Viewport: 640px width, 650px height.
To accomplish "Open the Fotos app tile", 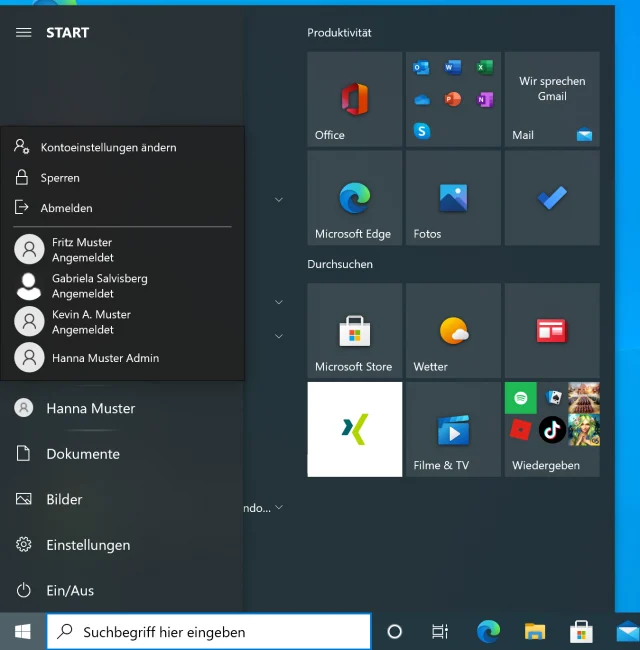I will 453,199.
